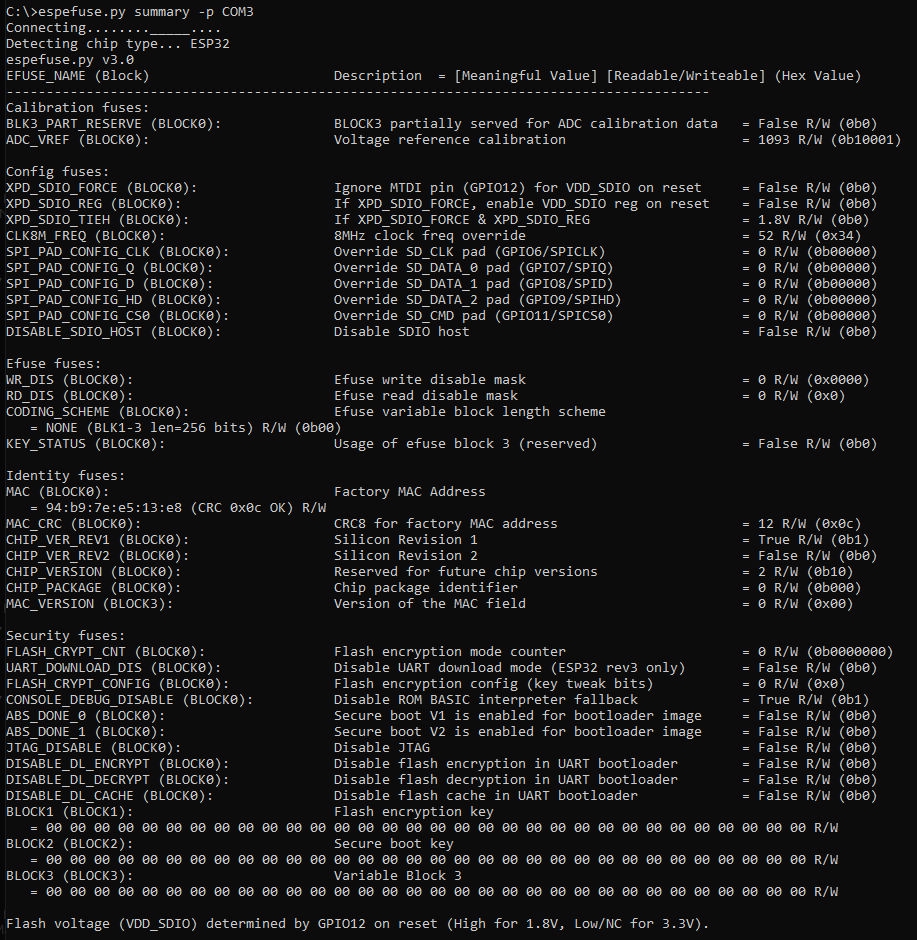This screenshot has height=940, width=917.
Task: Click the Flash voltage VDD_SDIO footer line
Action: pyautogui.click(x=357, y=924)
